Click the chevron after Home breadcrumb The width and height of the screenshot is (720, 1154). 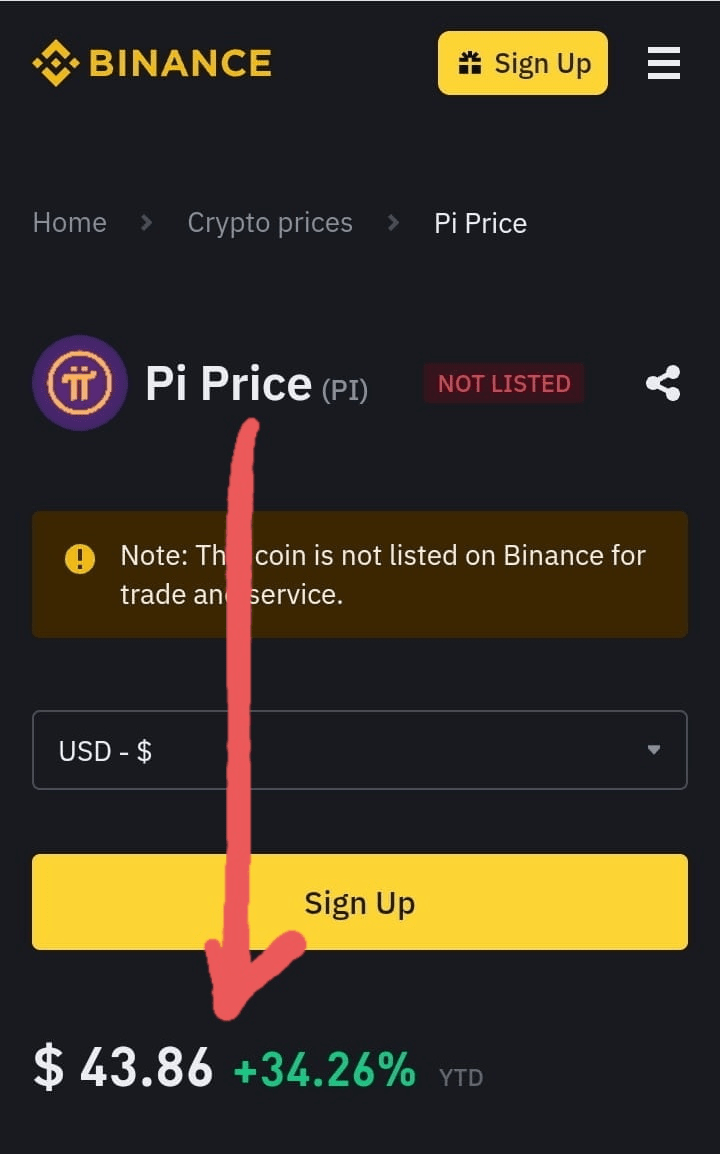(x=146, y=222)
